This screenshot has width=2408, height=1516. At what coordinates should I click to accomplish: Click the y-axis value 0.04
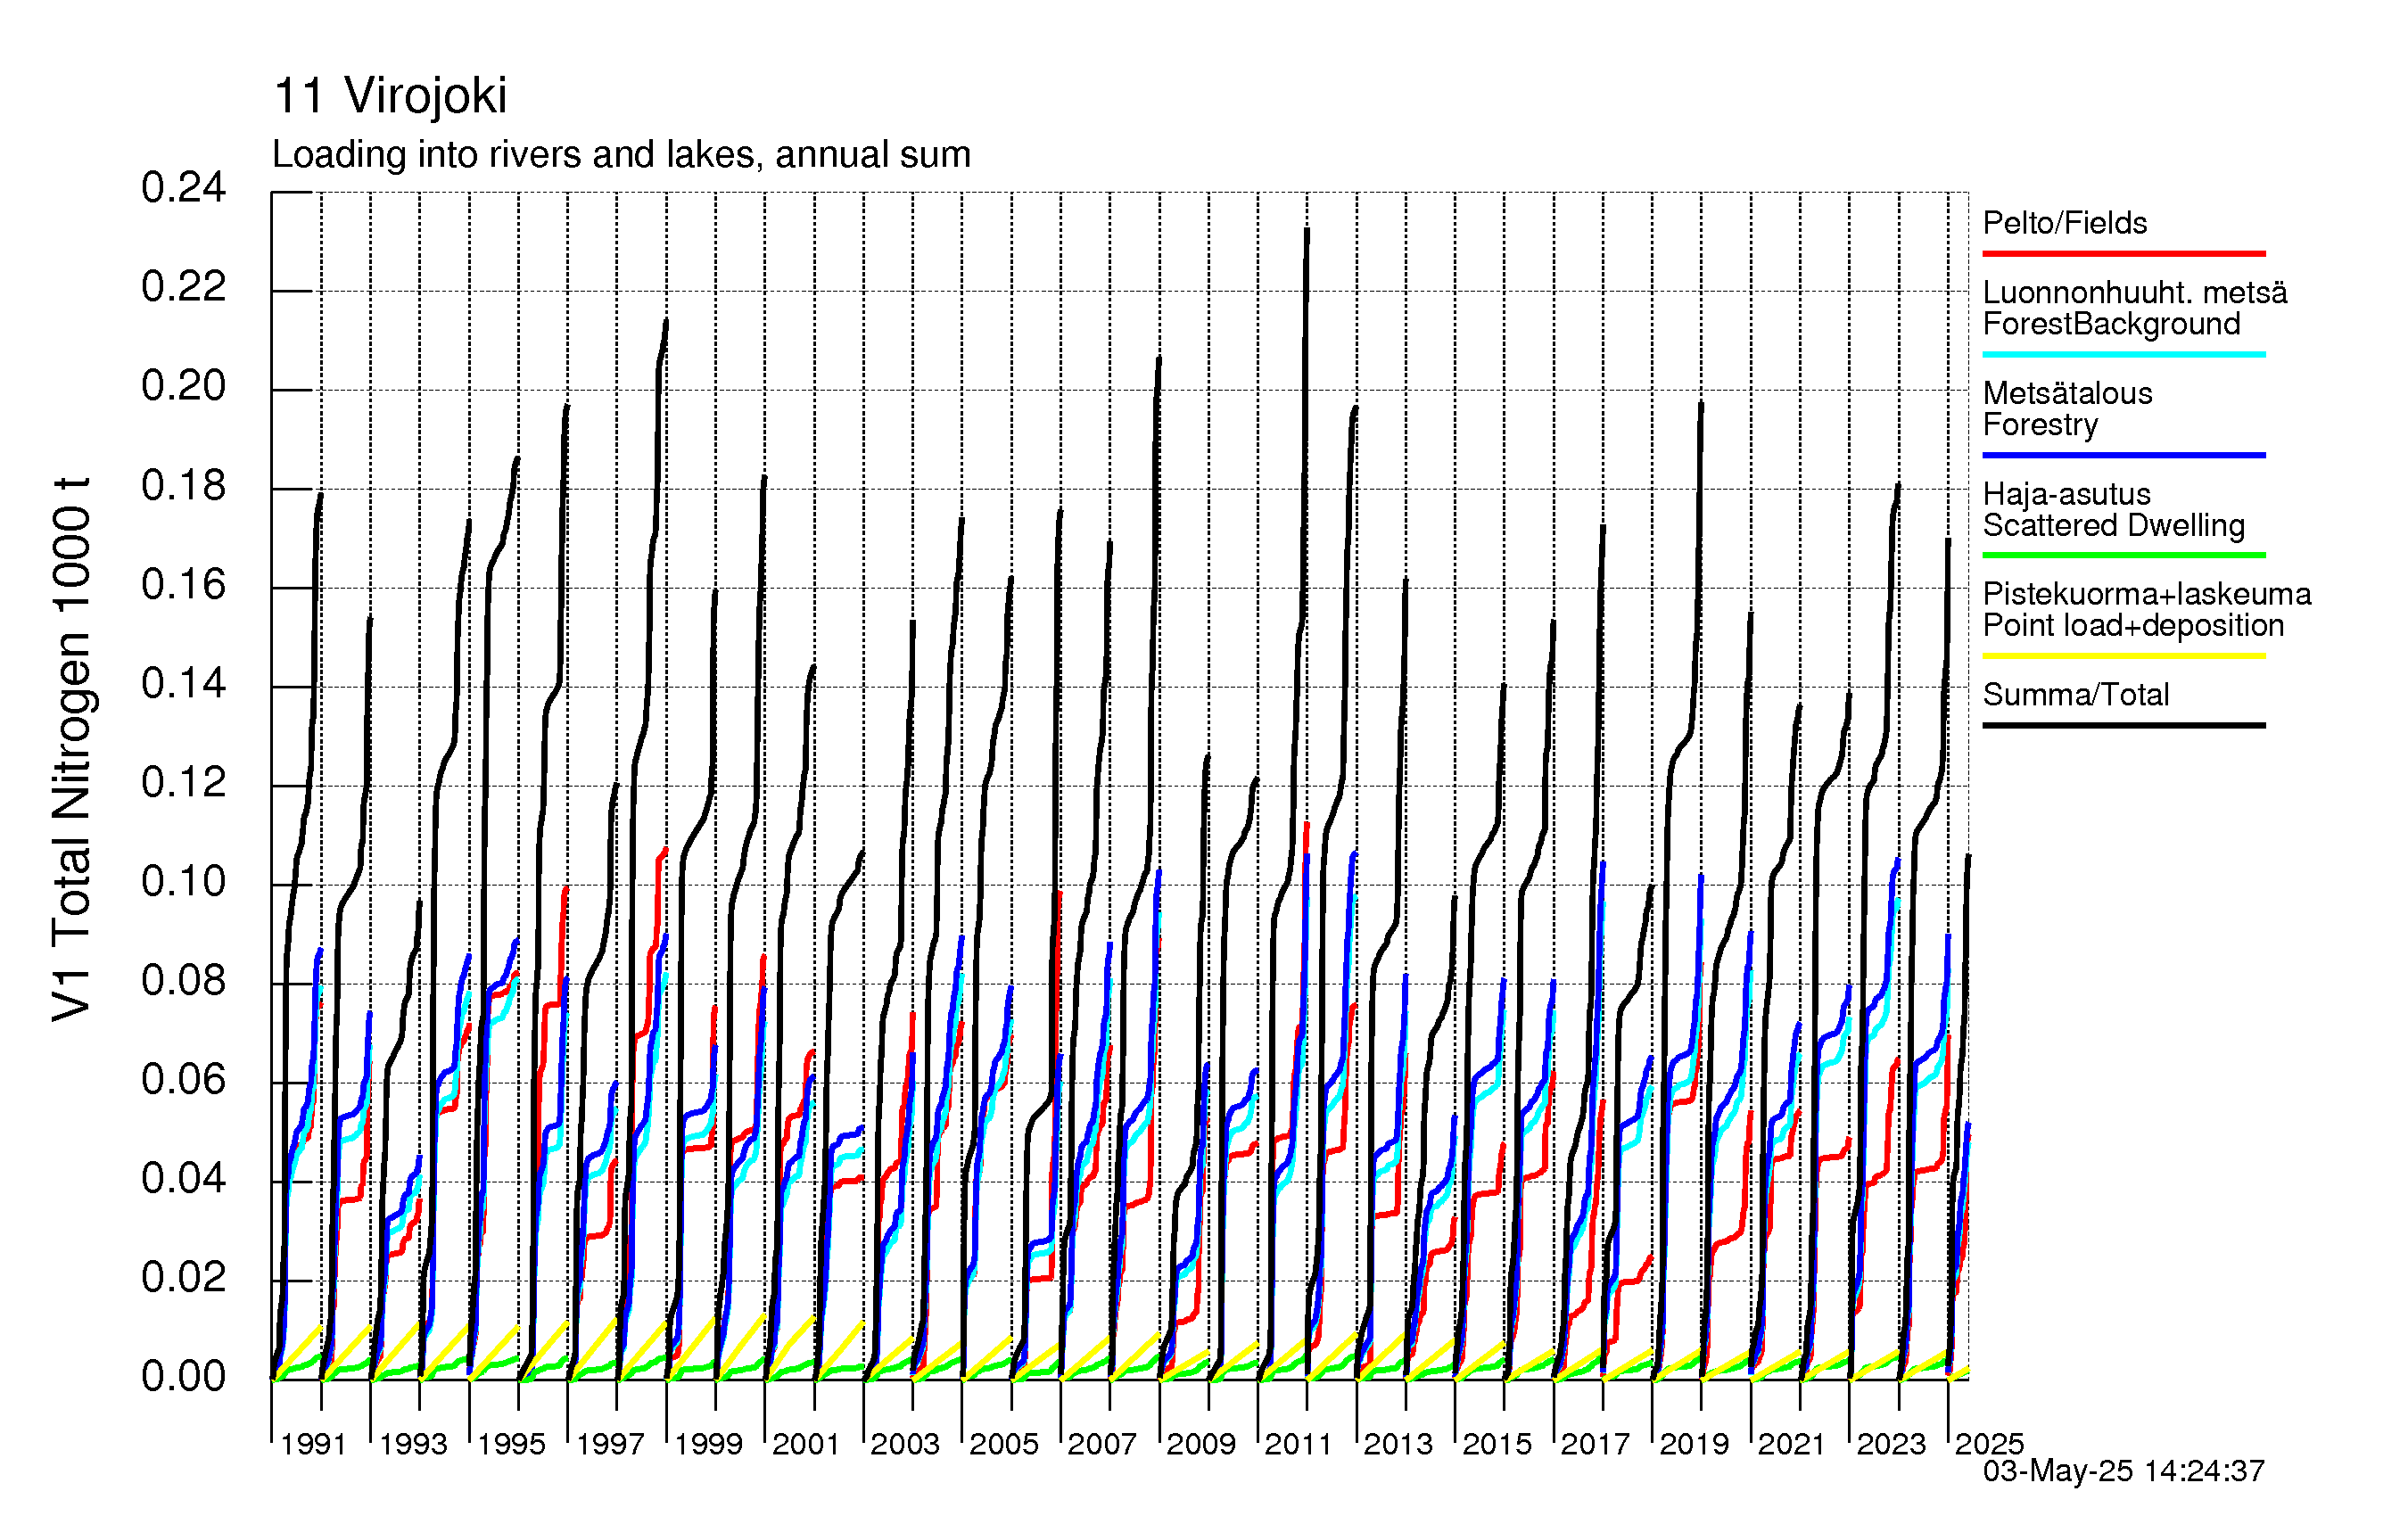pos(183,1178)
